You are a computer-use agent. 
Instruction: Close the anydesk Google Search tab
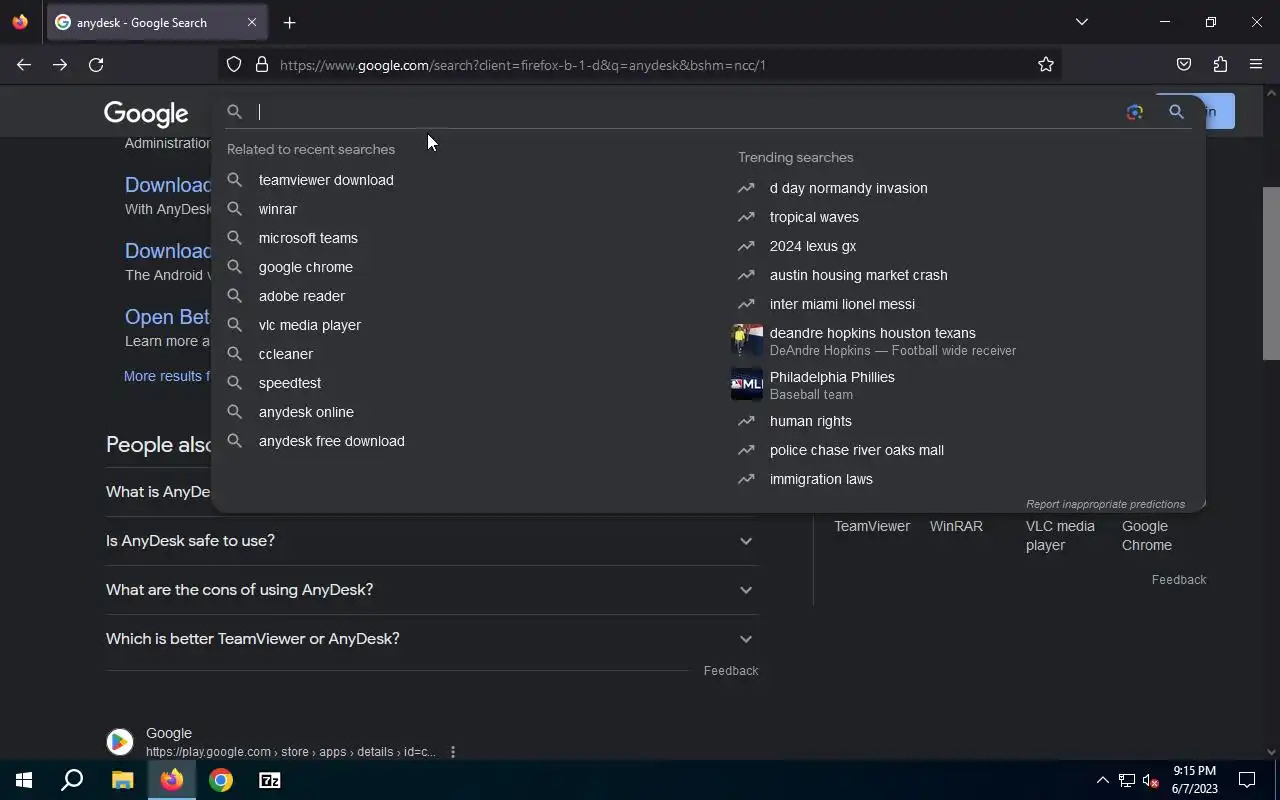(x=252, y=22)
